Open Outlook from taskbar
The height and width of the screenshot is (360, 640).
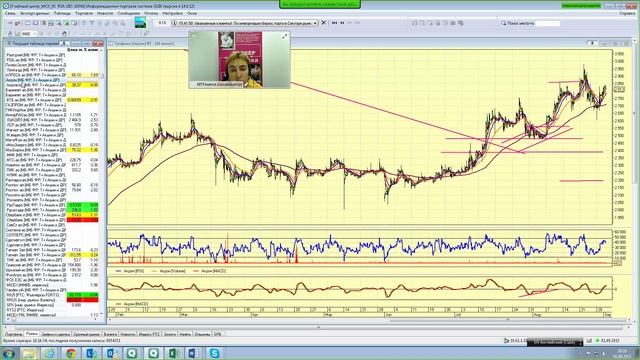click(112, 353)
